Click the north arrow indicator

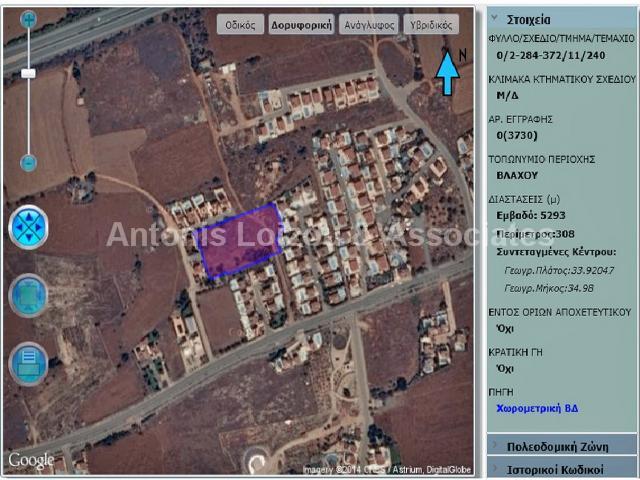point(447,72)
